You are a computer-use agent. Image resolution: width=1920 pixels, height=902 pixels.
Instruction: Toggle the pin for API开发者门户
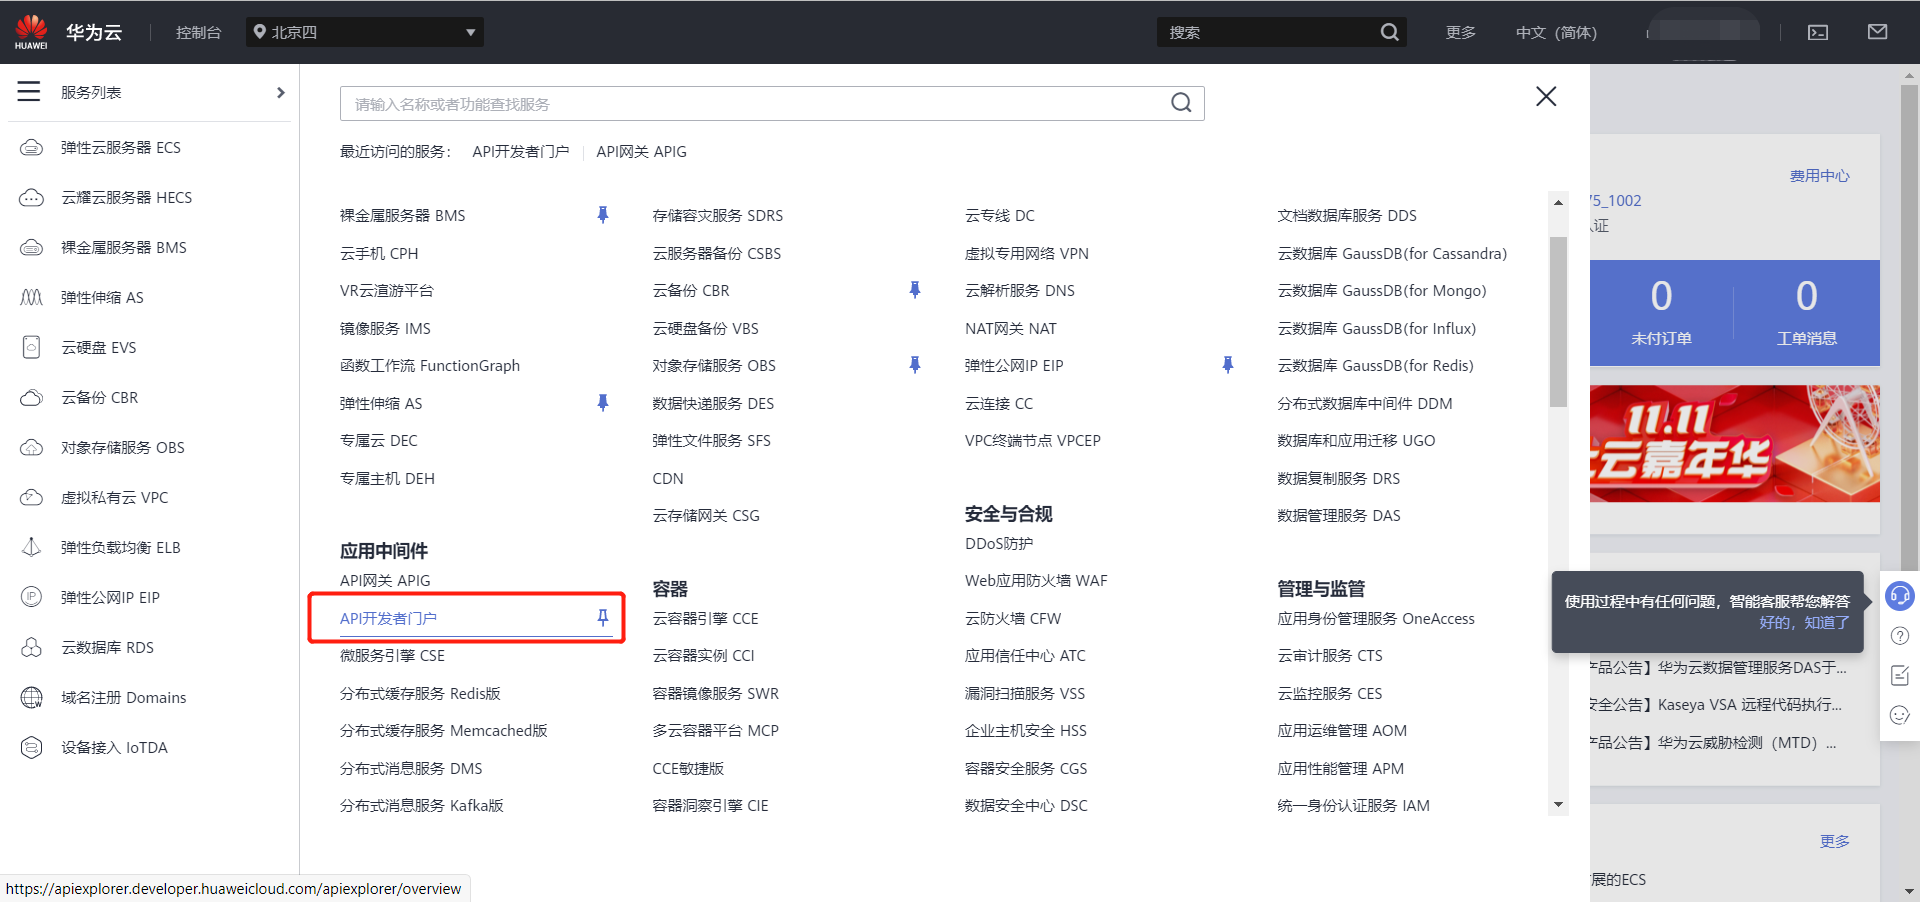(x=603, y=618)
